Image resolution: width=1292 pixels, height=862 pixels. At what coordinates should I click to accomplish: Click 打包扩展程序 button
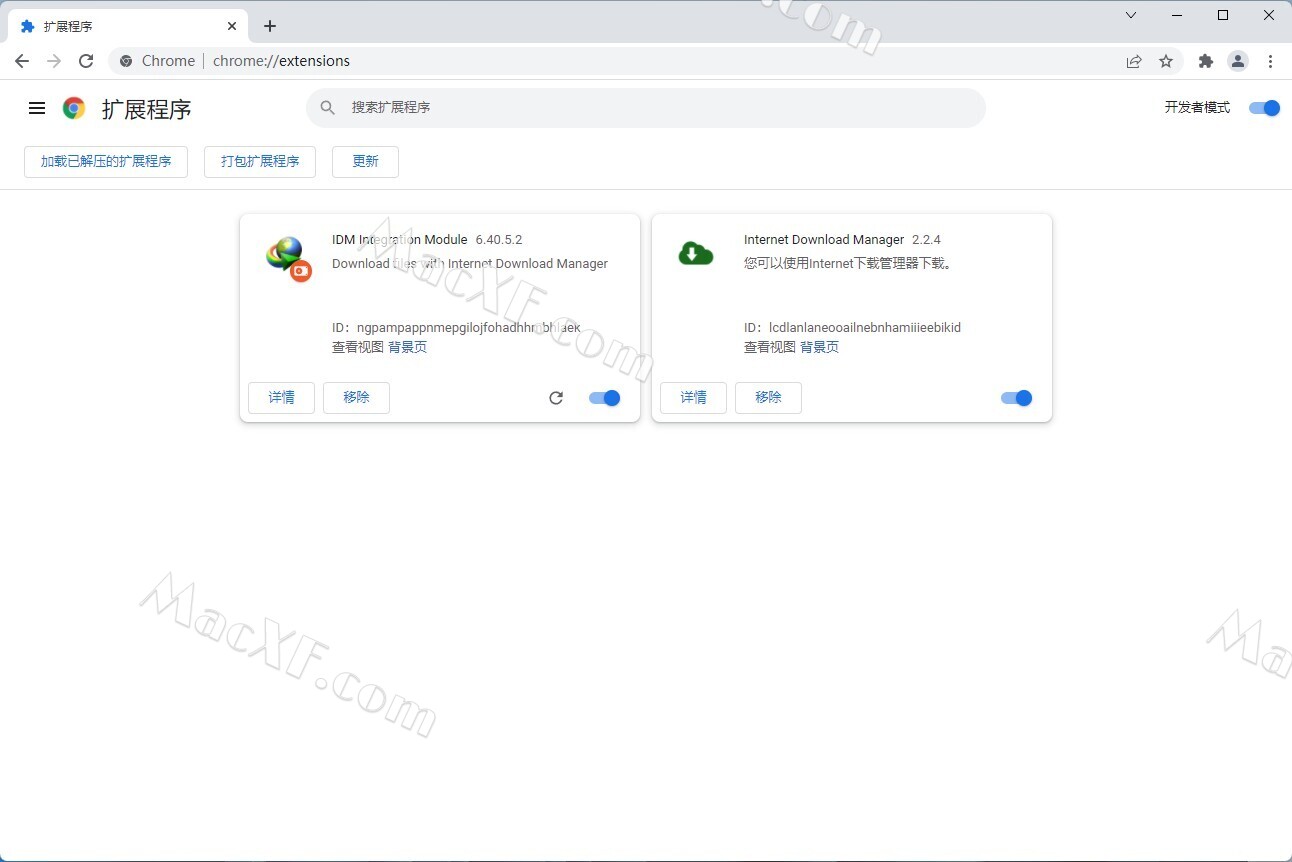[x=260, y=161]
